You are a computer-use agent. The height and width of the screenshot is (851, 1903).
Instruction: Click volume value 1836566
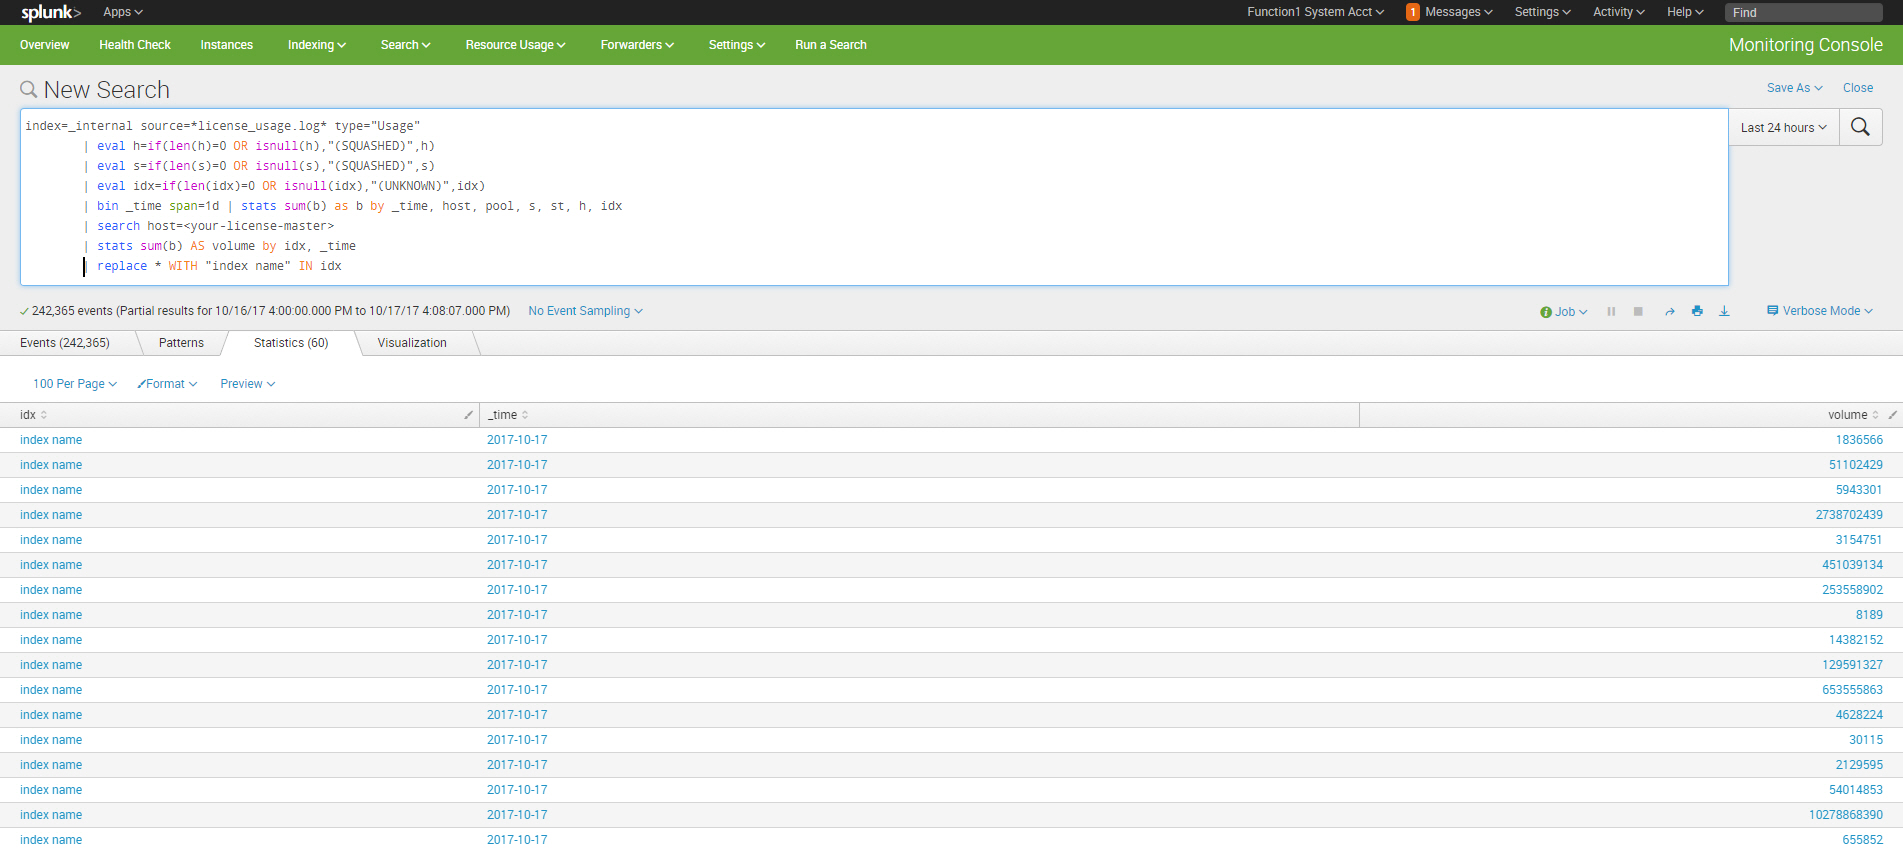[x=1859, y=440]
